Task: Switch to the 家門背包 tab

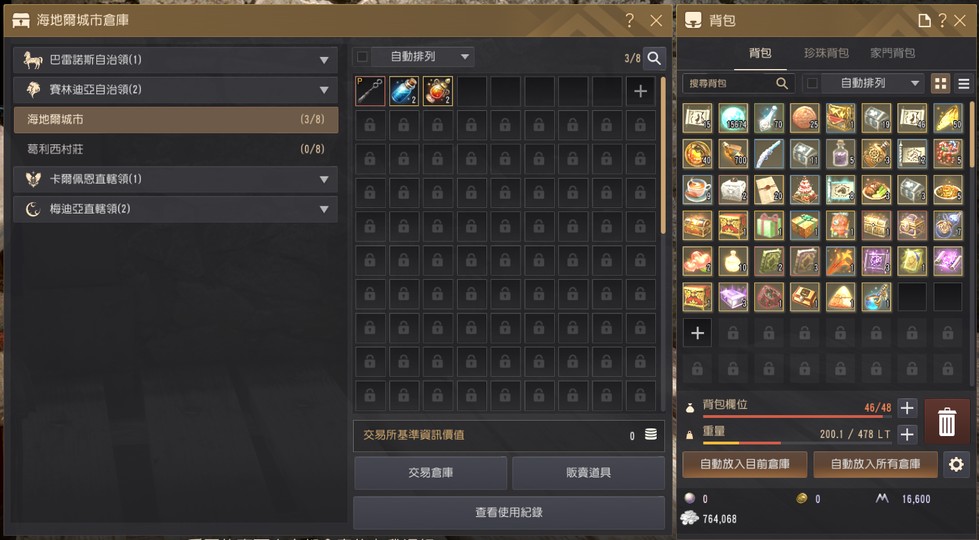Action: tap(893, 53)
